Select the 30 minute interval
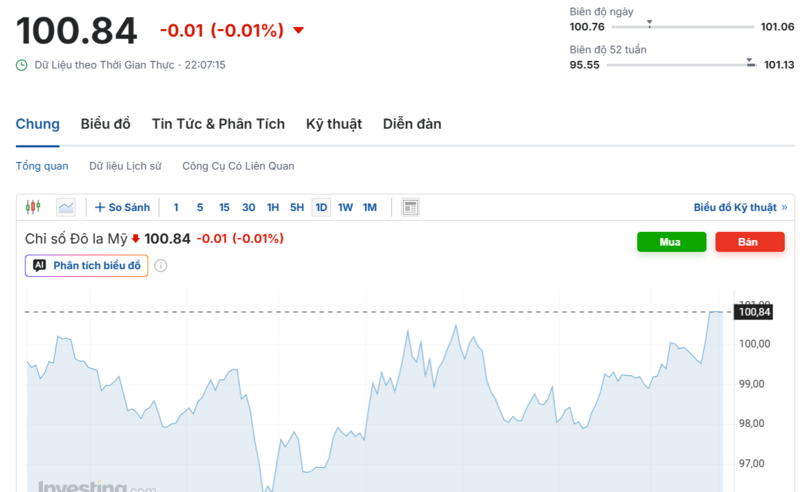 [248, 207]
